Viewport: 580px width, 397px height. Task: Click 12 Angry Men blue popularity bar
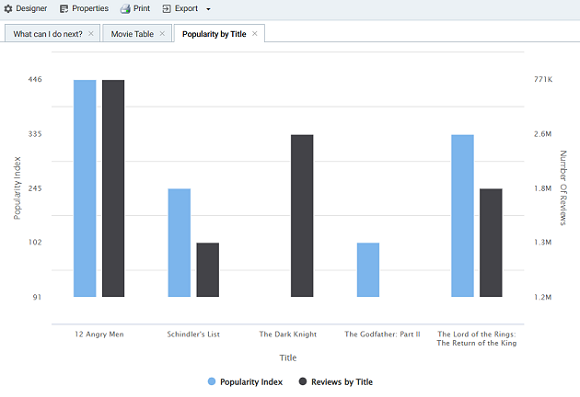coord(85,188)
